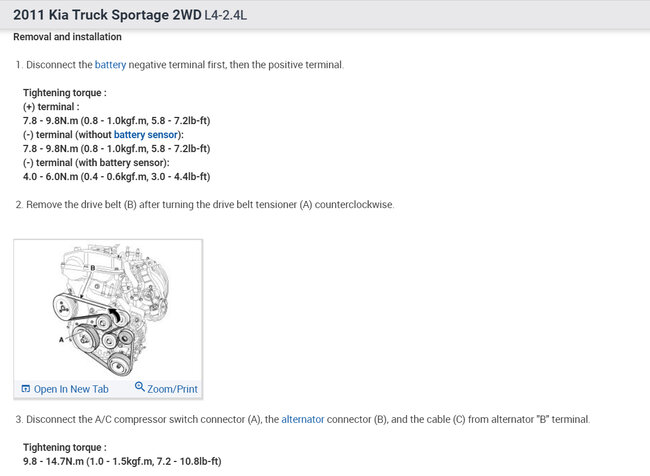Image resolution: width=650 pixels, height=476 pixels.
Task: Click the Zoom/Print text link
Action: [172, 389]
